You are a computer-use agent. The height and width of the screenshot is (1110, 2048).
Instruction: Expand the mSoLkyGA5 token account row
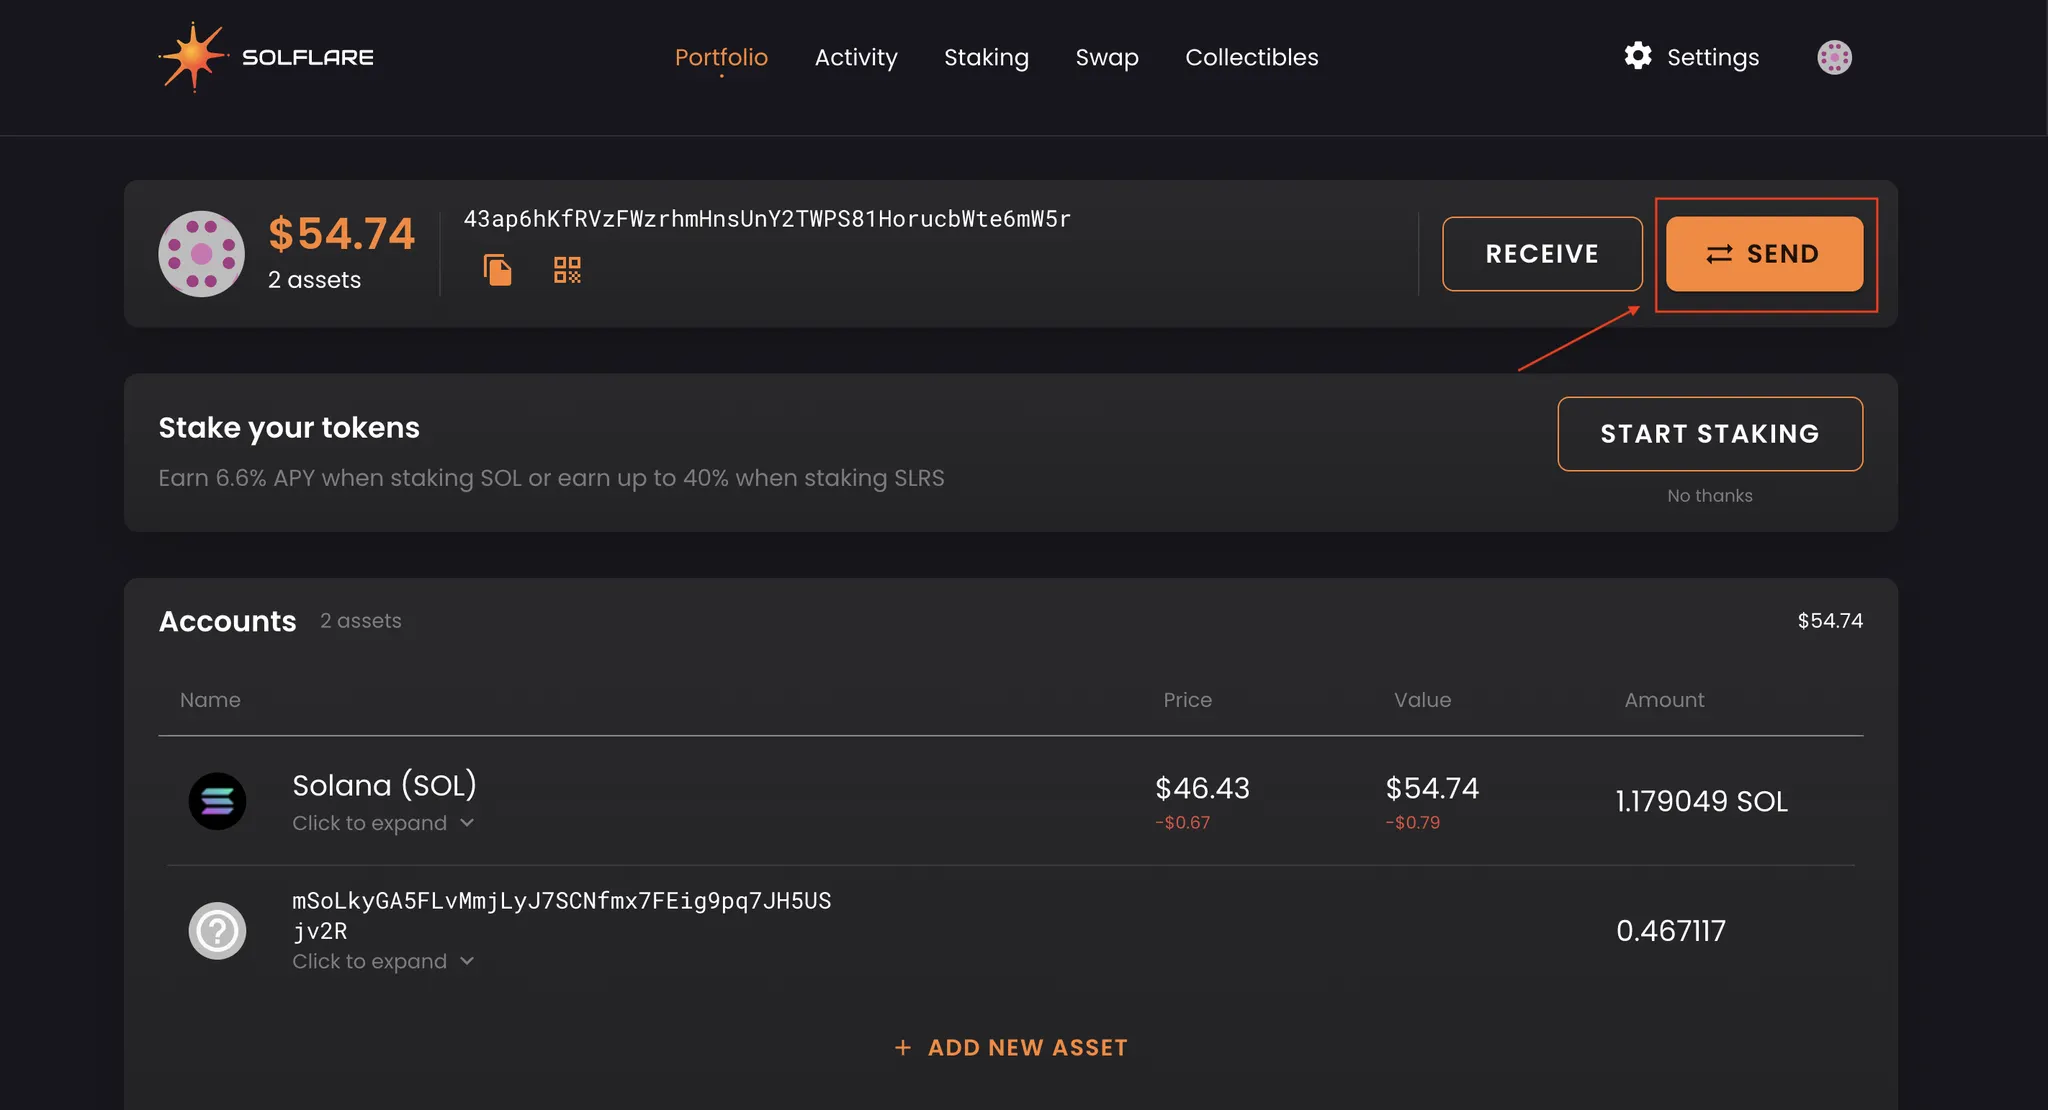(370, 961)
